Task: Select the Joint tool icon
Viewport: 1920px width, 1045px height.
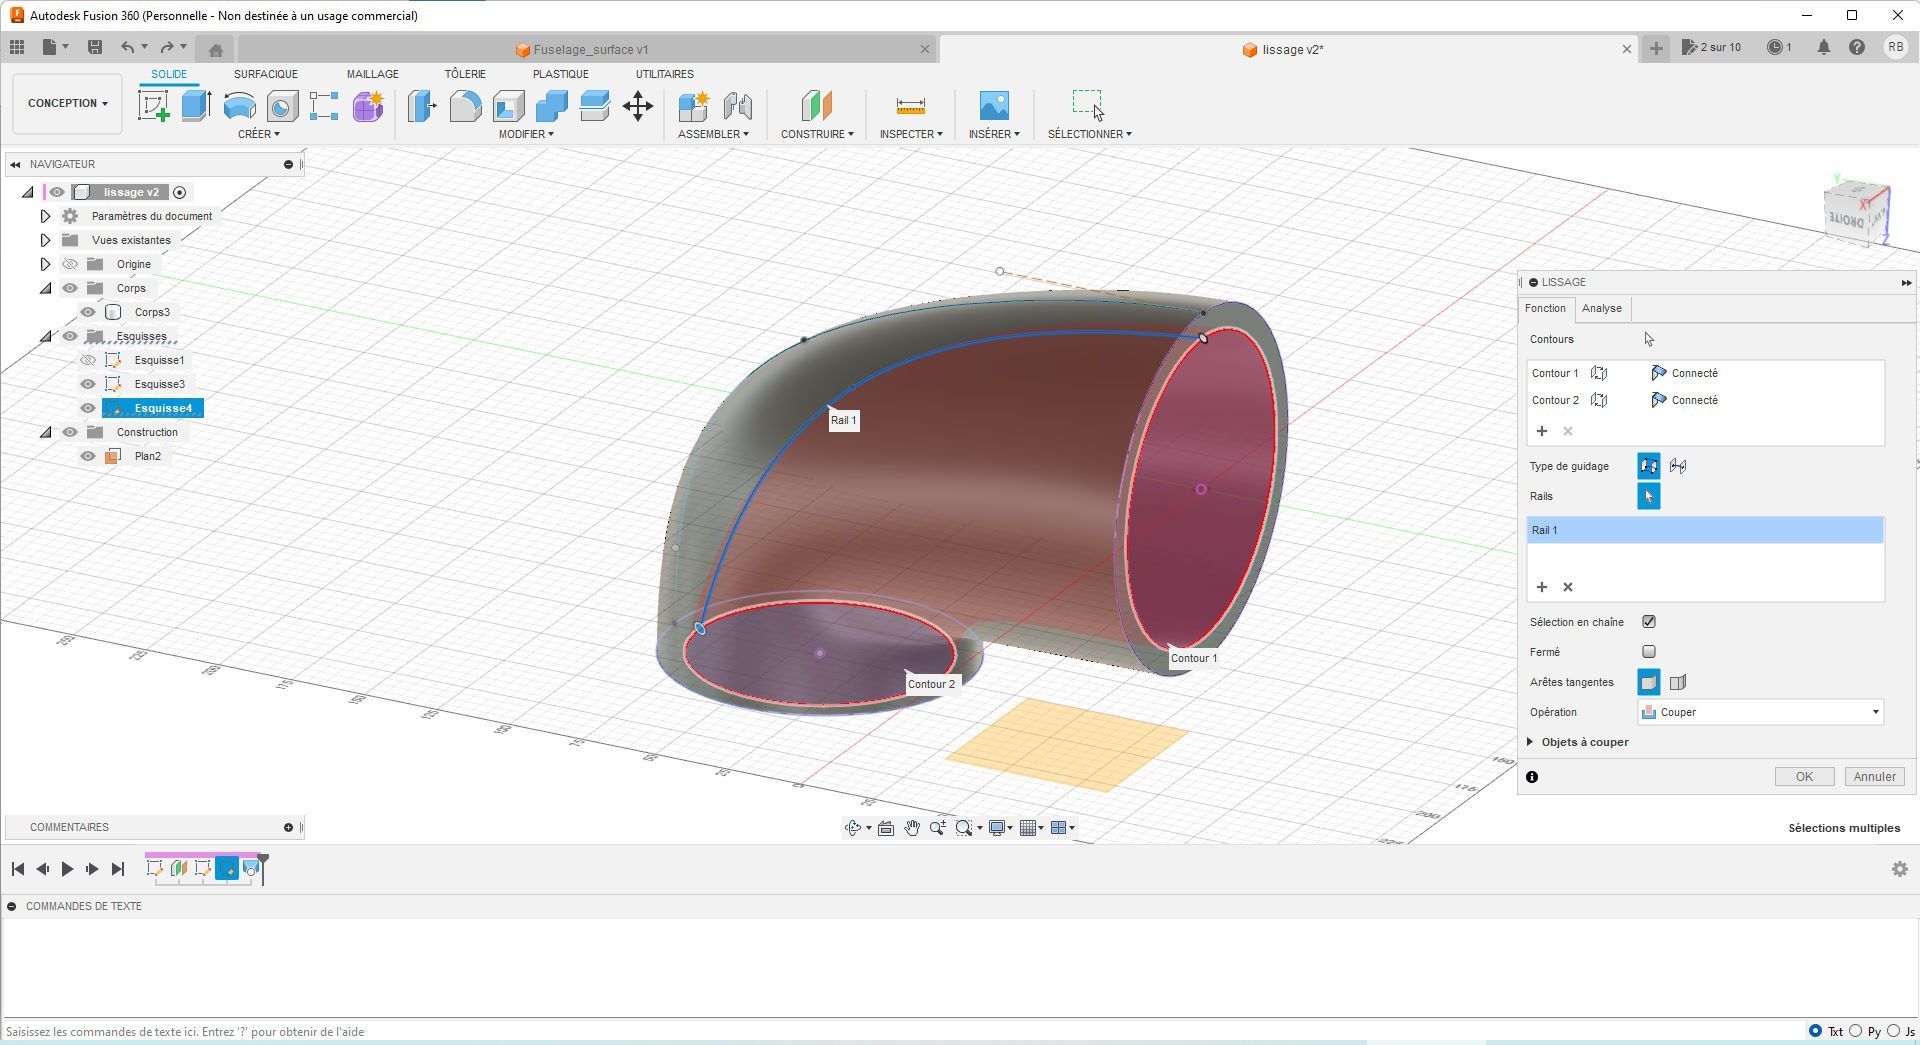Action: point(737,106)
